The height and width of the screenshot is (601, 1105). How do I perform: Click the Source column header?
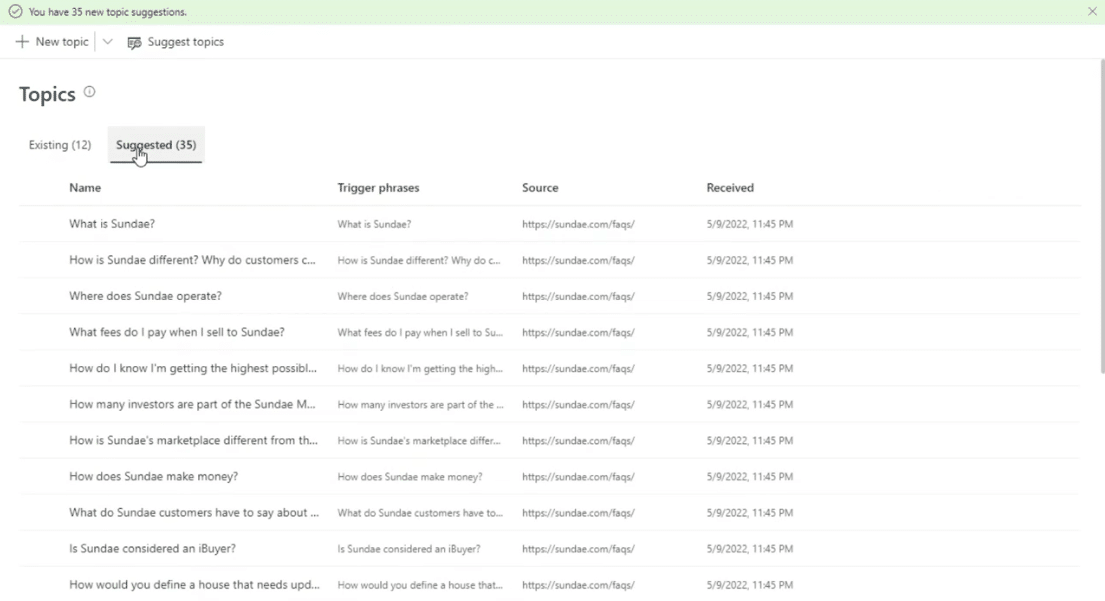click(x=540, y=187)
